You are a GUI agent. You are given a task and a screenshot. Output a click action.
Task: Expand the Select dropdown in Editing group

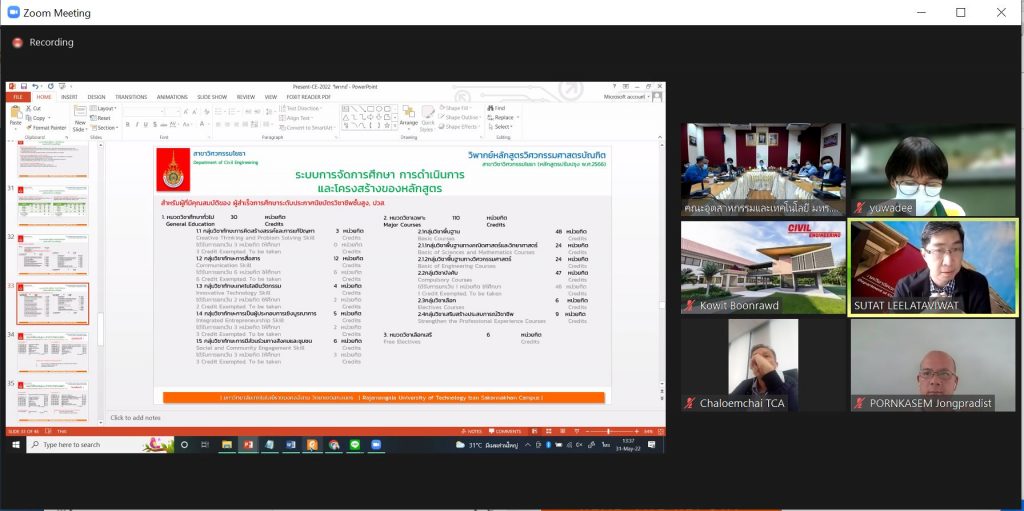tap(501, 127)
